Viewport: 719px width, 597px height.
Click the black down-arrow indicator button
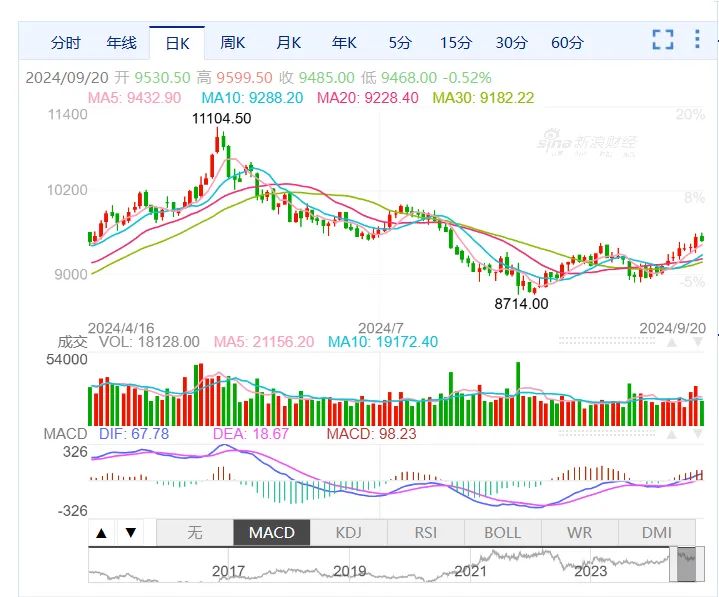pos(131,532)
